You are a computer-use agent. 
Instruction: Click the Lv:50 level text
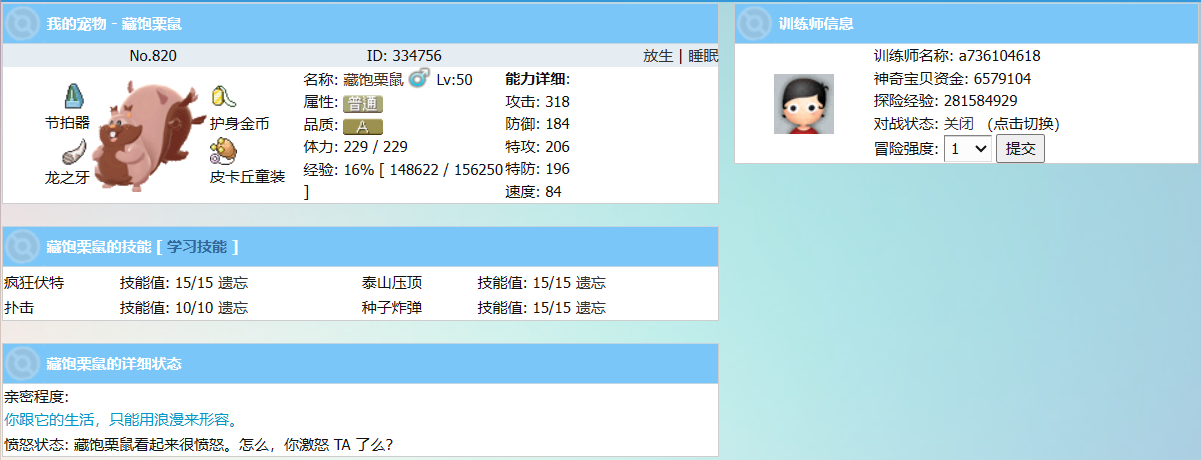[x=454, y=79]
